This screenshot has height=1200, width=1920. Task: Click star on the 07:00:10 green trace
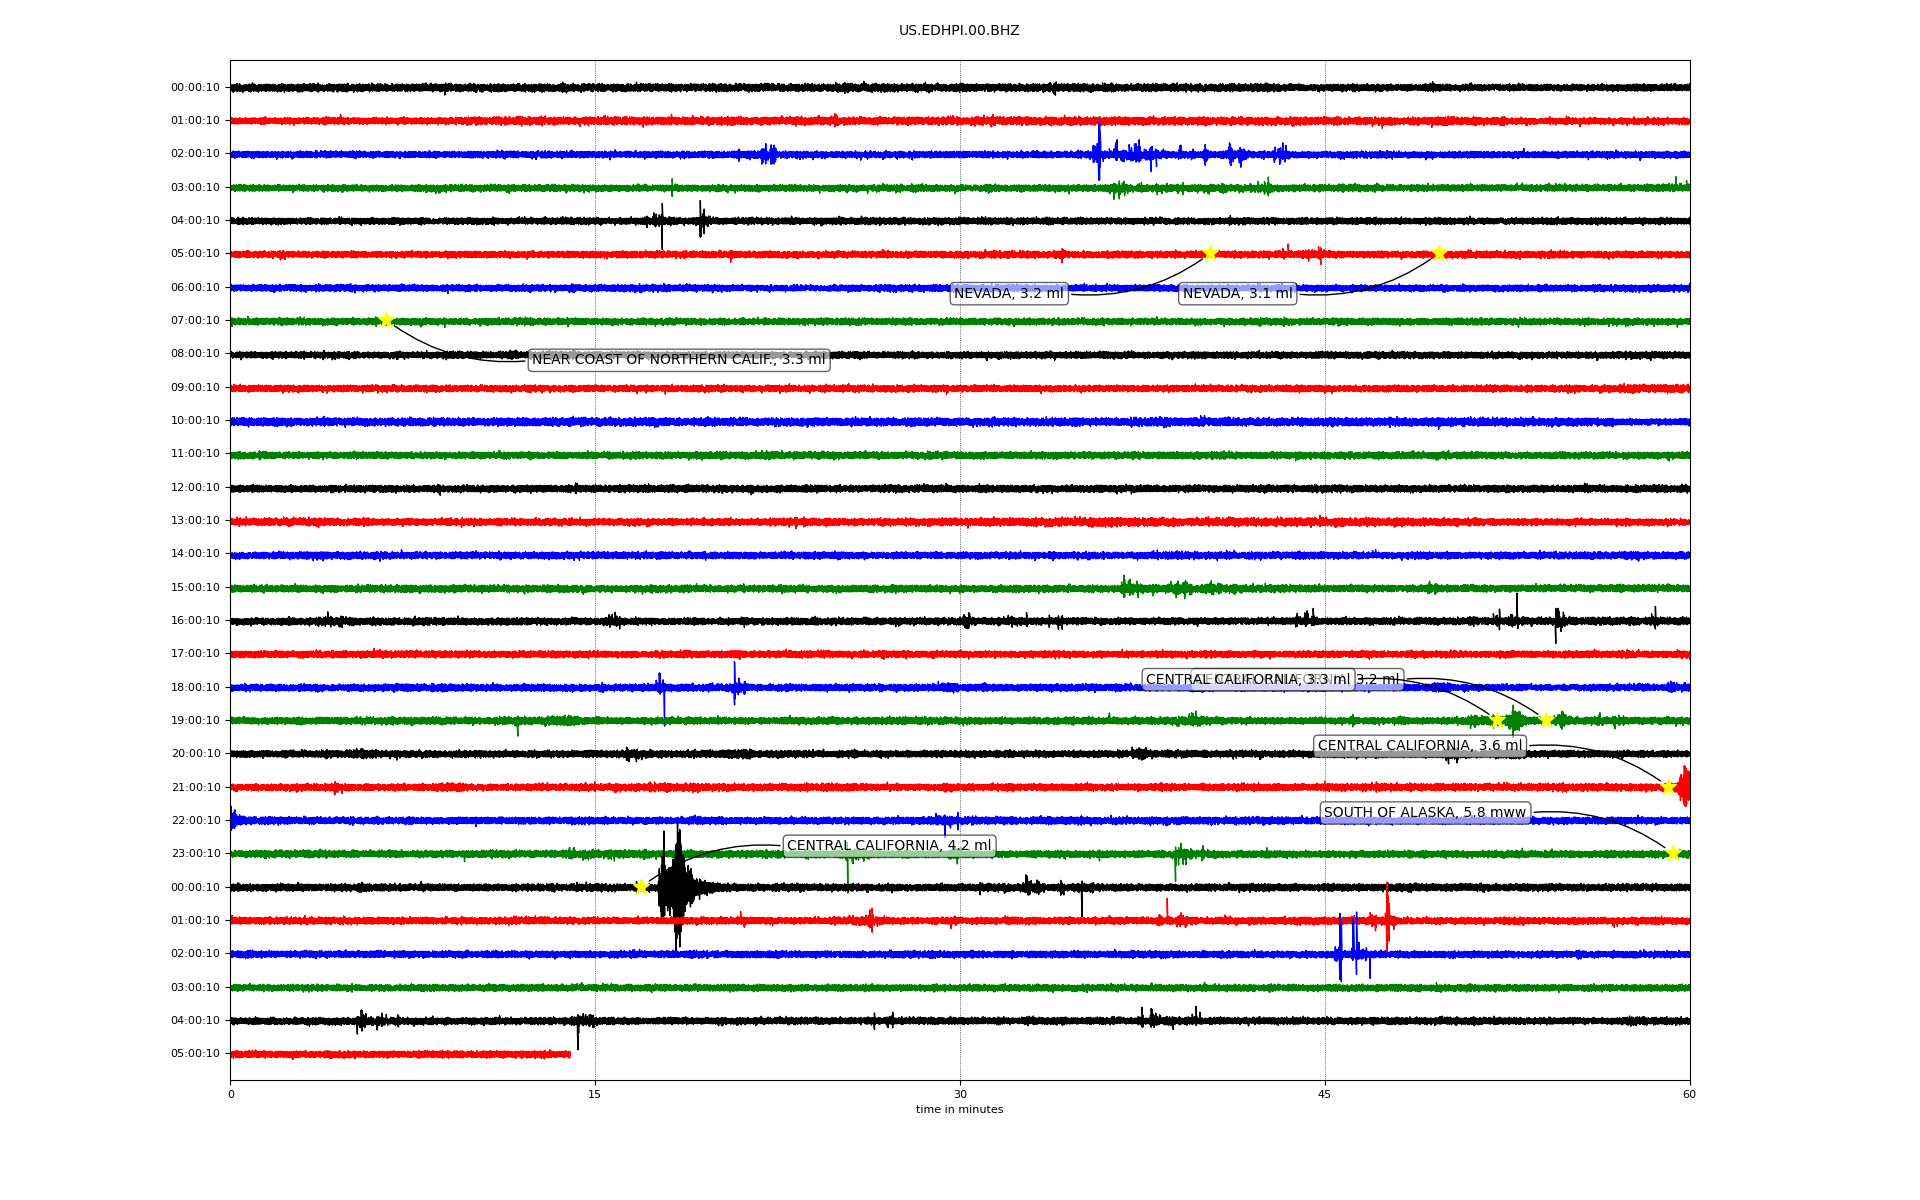(386, 320)
